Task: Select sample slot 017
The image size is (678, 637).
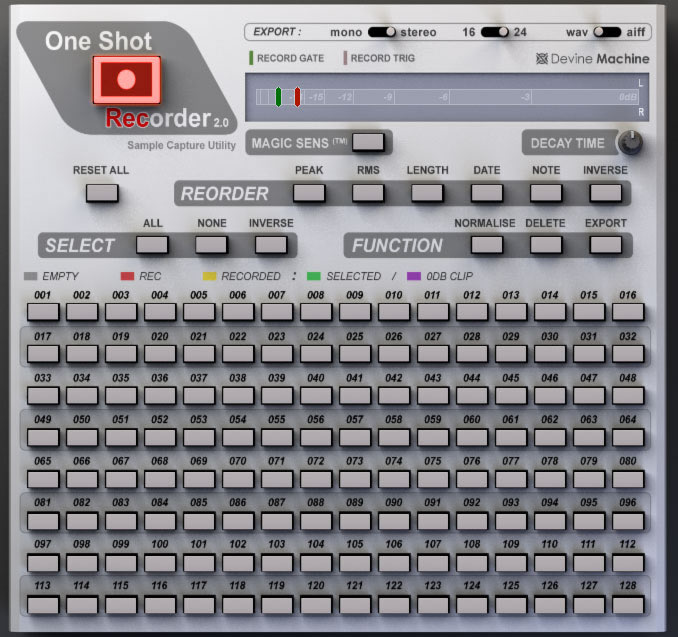Action: 43,354
